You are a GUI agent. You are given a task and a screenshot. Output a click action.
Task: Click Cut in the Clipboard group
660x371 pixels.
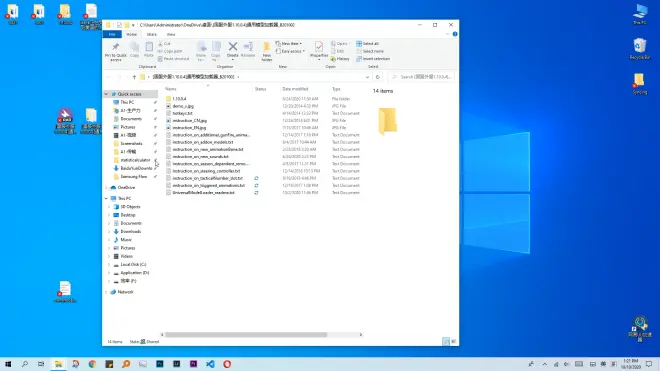pyautogui.click(x=165, y=44)
